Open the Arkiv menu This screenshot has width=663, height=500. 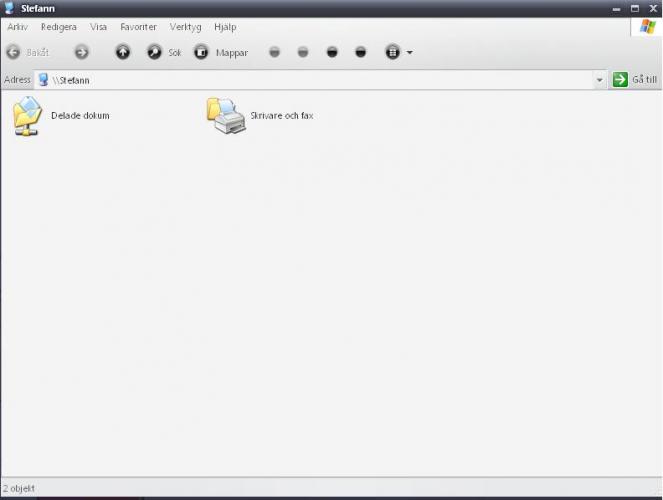coord(17,27)
